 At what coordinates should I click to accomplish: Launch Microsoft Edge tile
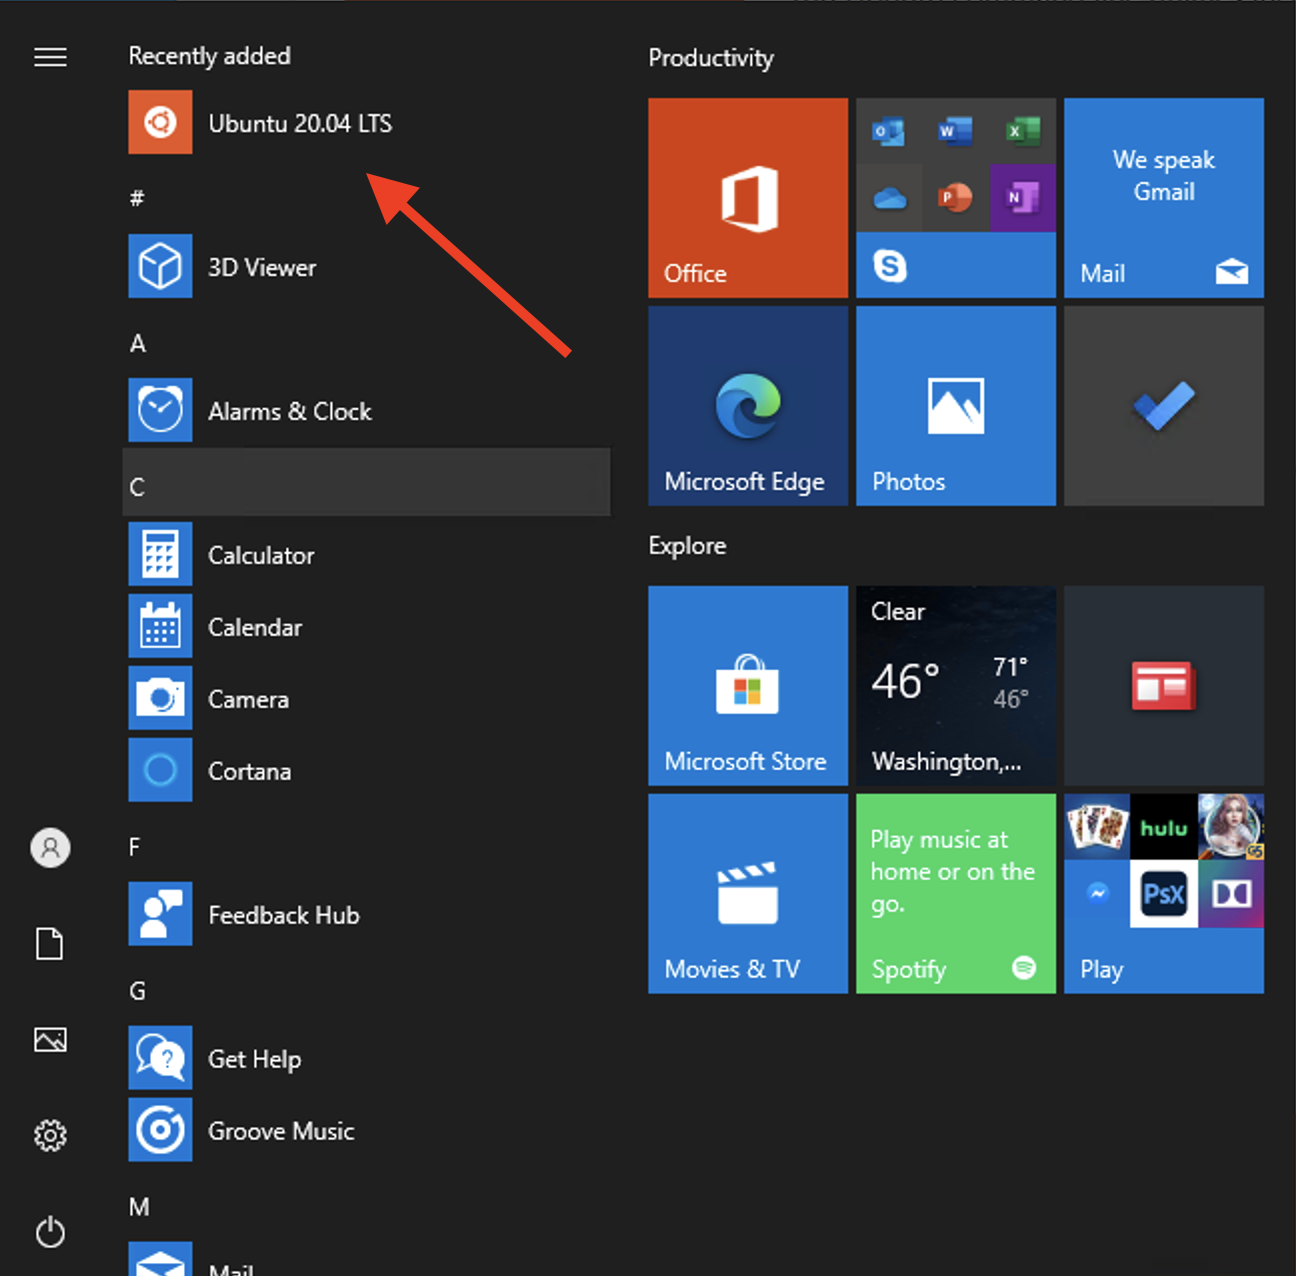(x=748, y=406)
